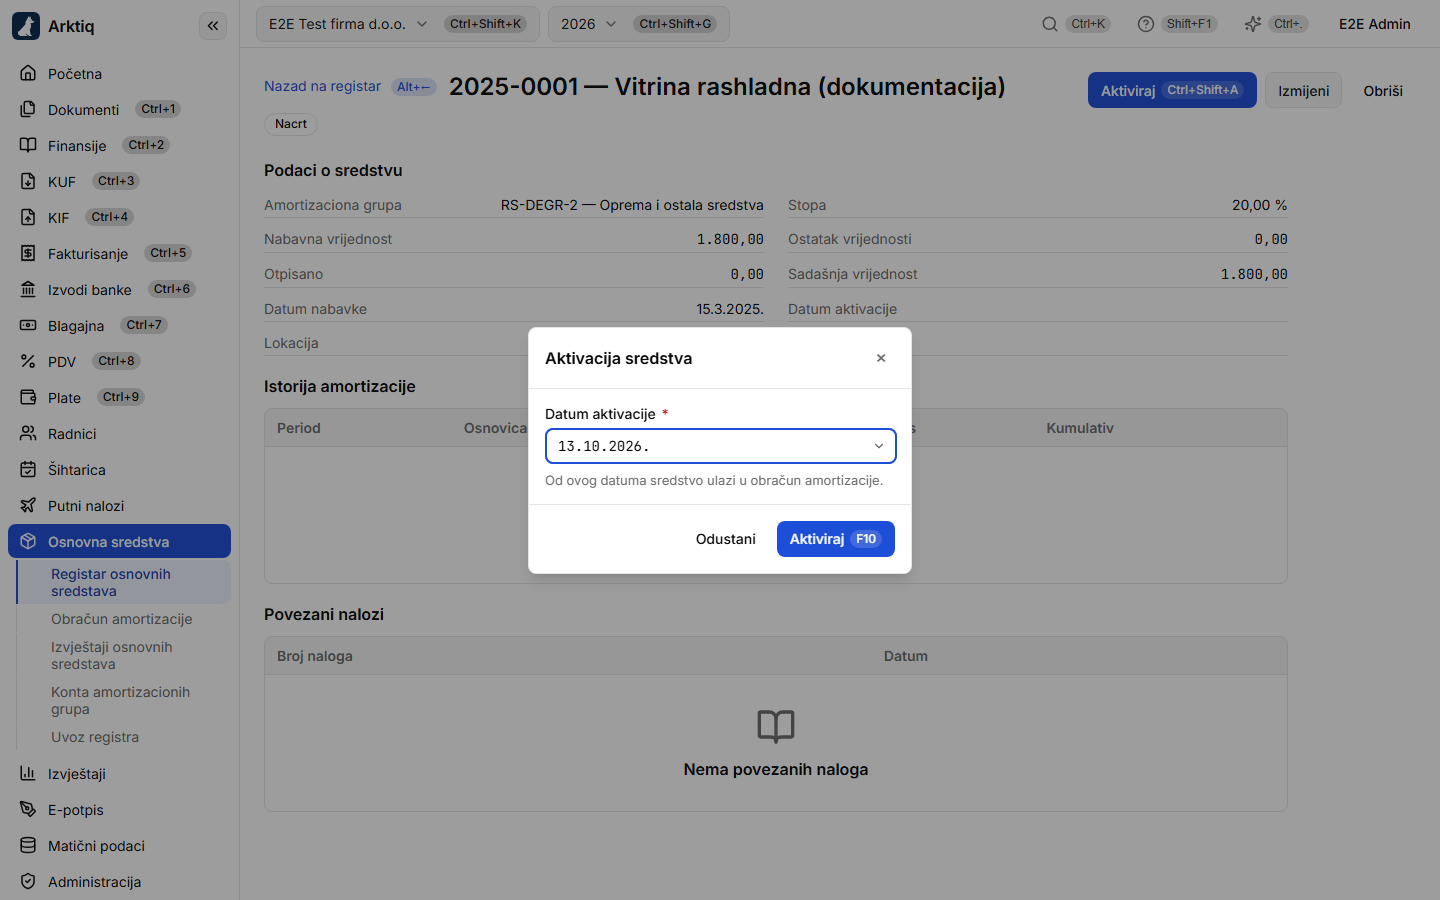Collapse the sidebar with double-chevron icon
1440x900 pixels.
click(213, 26)
